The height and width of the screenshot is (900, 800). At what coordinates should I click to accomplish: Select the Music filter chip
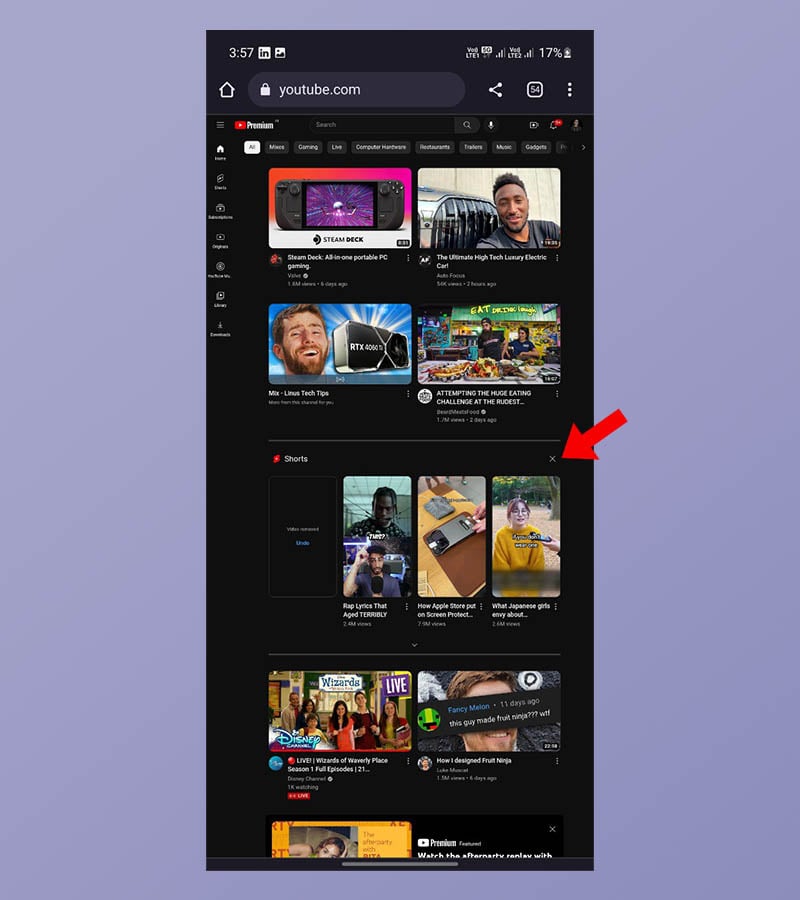tap(504, 147)
